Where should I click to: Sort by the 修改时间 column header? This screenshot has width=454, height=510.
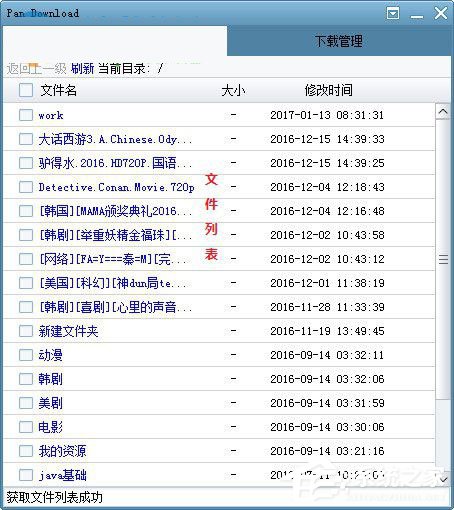tap(328, 90)
